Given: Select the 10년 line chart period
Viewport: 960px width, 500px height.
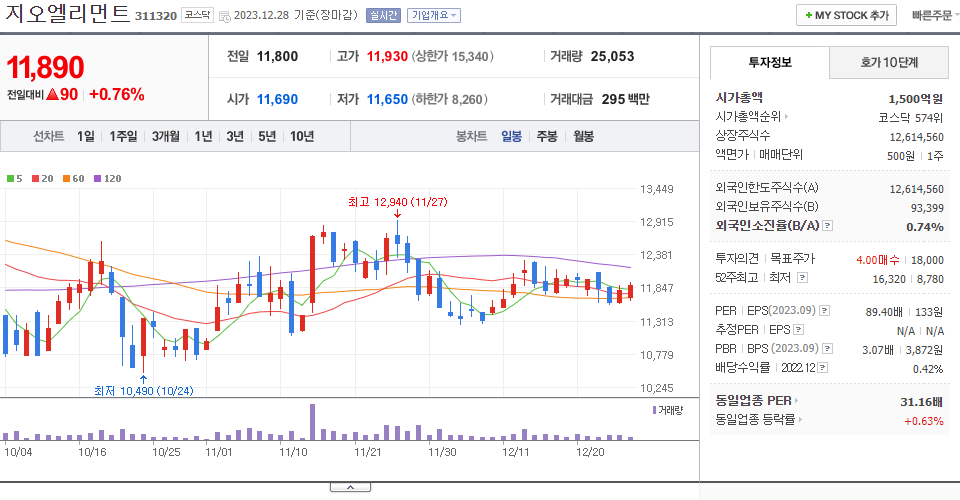Looking at the screenshot, I should [302, 136].
